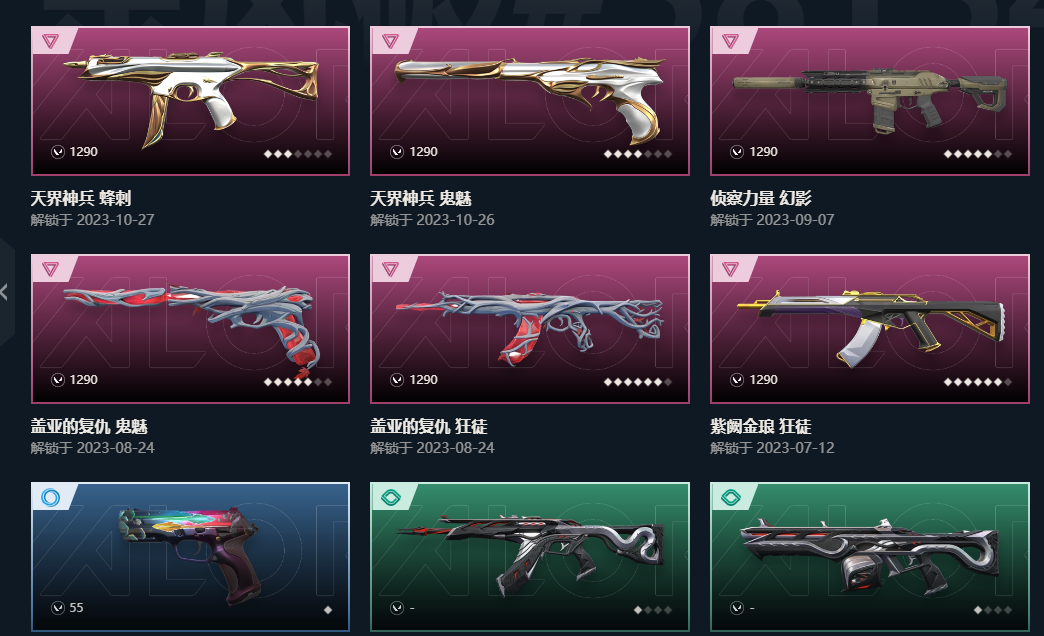Select the 紫阙金琅 狂徒 skin image
This screenshot has height=636, width=1044.
tap(870, 328)
